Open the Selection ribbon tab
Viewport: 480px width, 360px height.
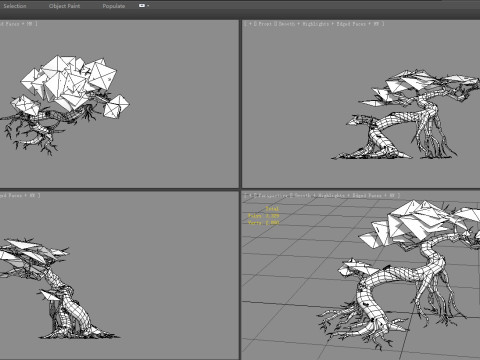[15, 6]
